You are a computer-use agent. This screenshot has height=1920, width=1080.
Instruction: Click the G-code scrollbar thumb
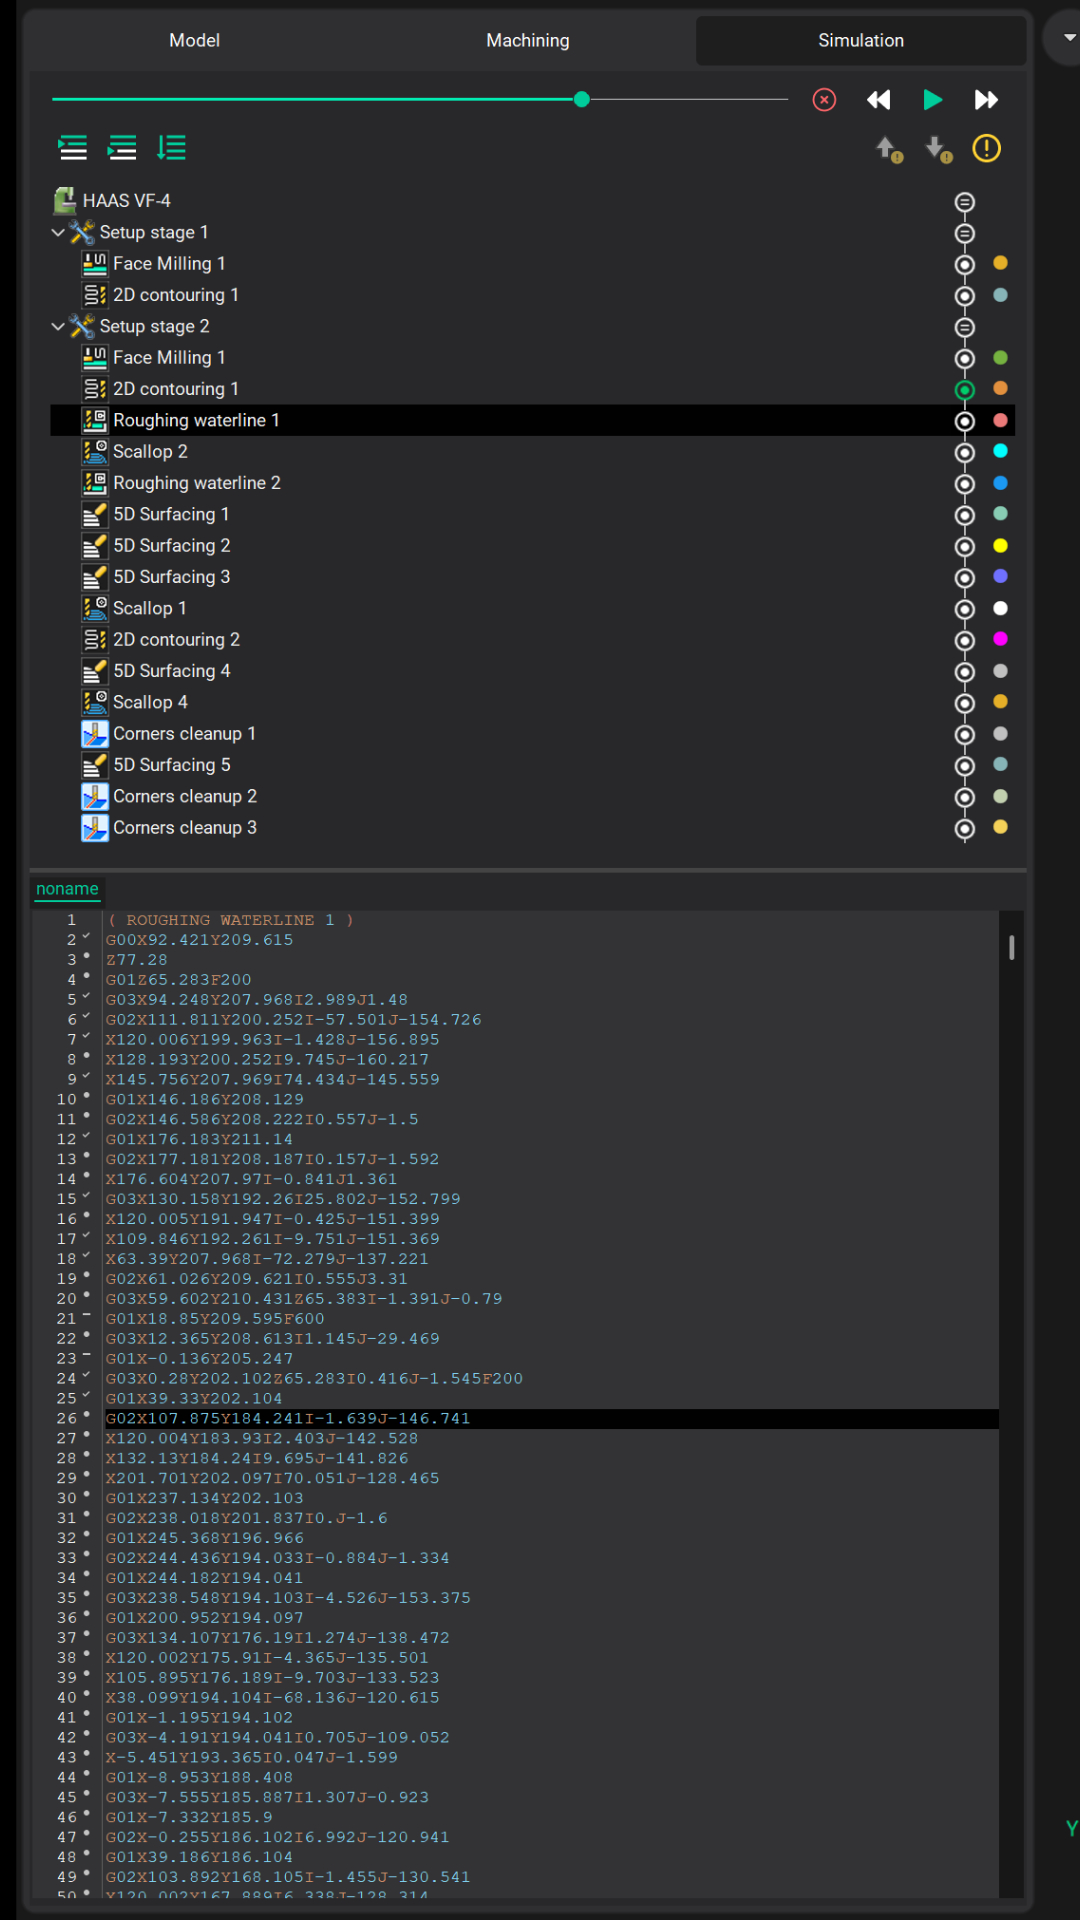pyautogui.click(x=1012, y=947)
